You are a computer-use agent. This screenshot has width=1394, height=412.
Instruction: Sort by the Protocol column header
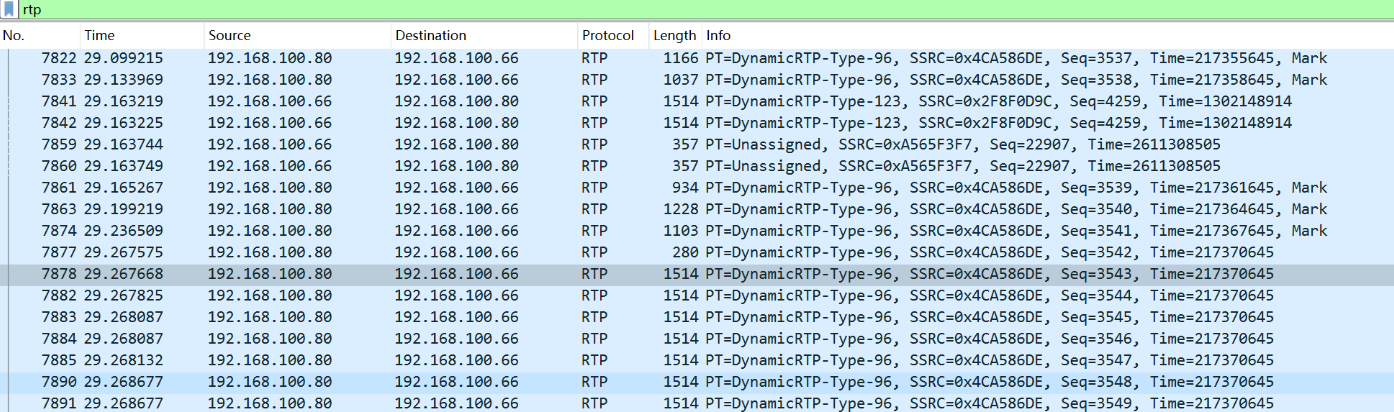click(613, 36)
